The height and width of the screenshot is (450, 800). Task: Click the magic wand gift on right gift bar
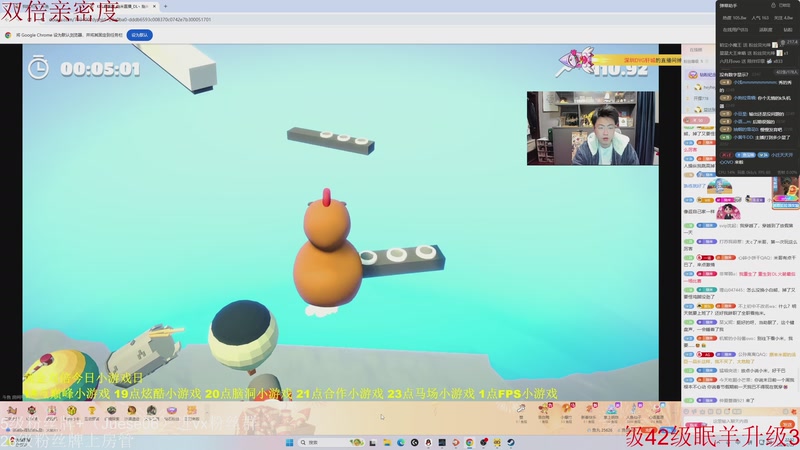(521, 408)
